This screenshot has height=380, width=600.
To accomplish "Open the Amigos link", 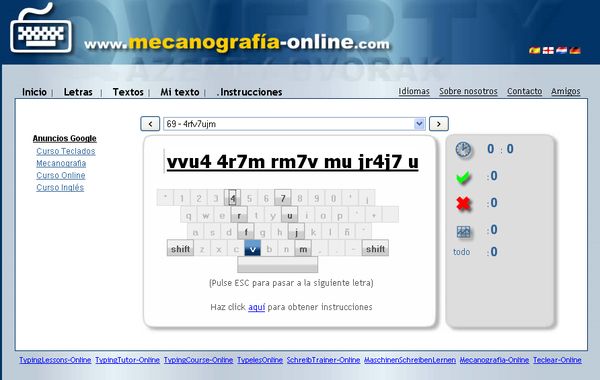I will 566,91.
